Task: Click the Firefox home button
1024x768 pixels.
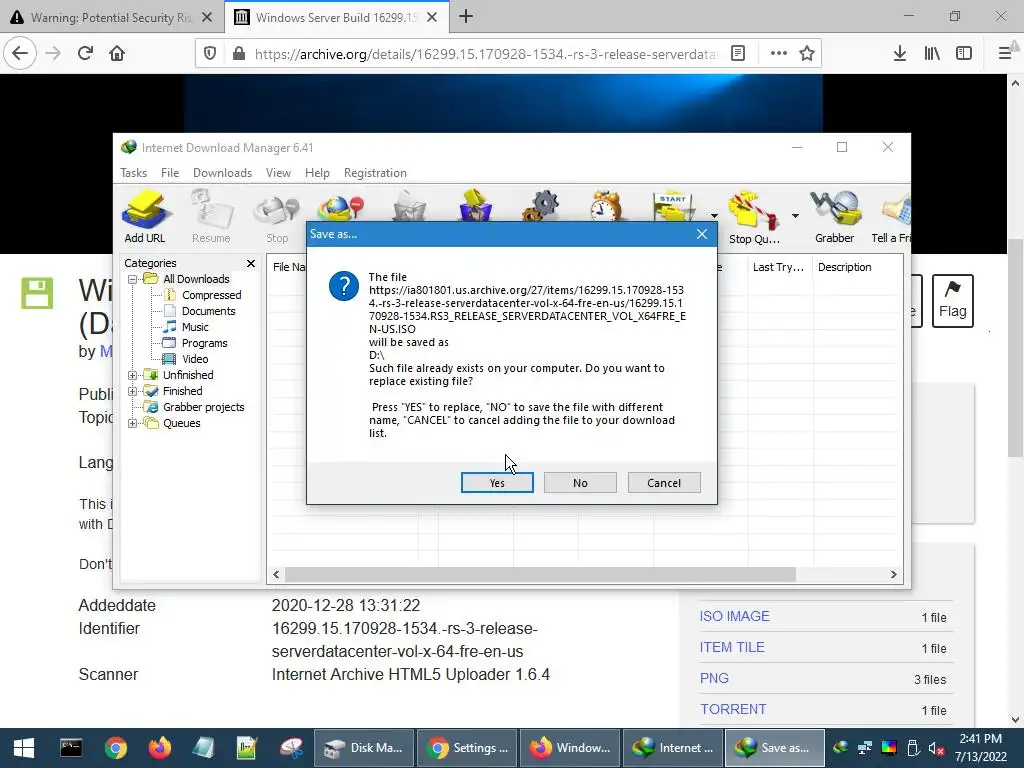Action: [x=117, y=54]
